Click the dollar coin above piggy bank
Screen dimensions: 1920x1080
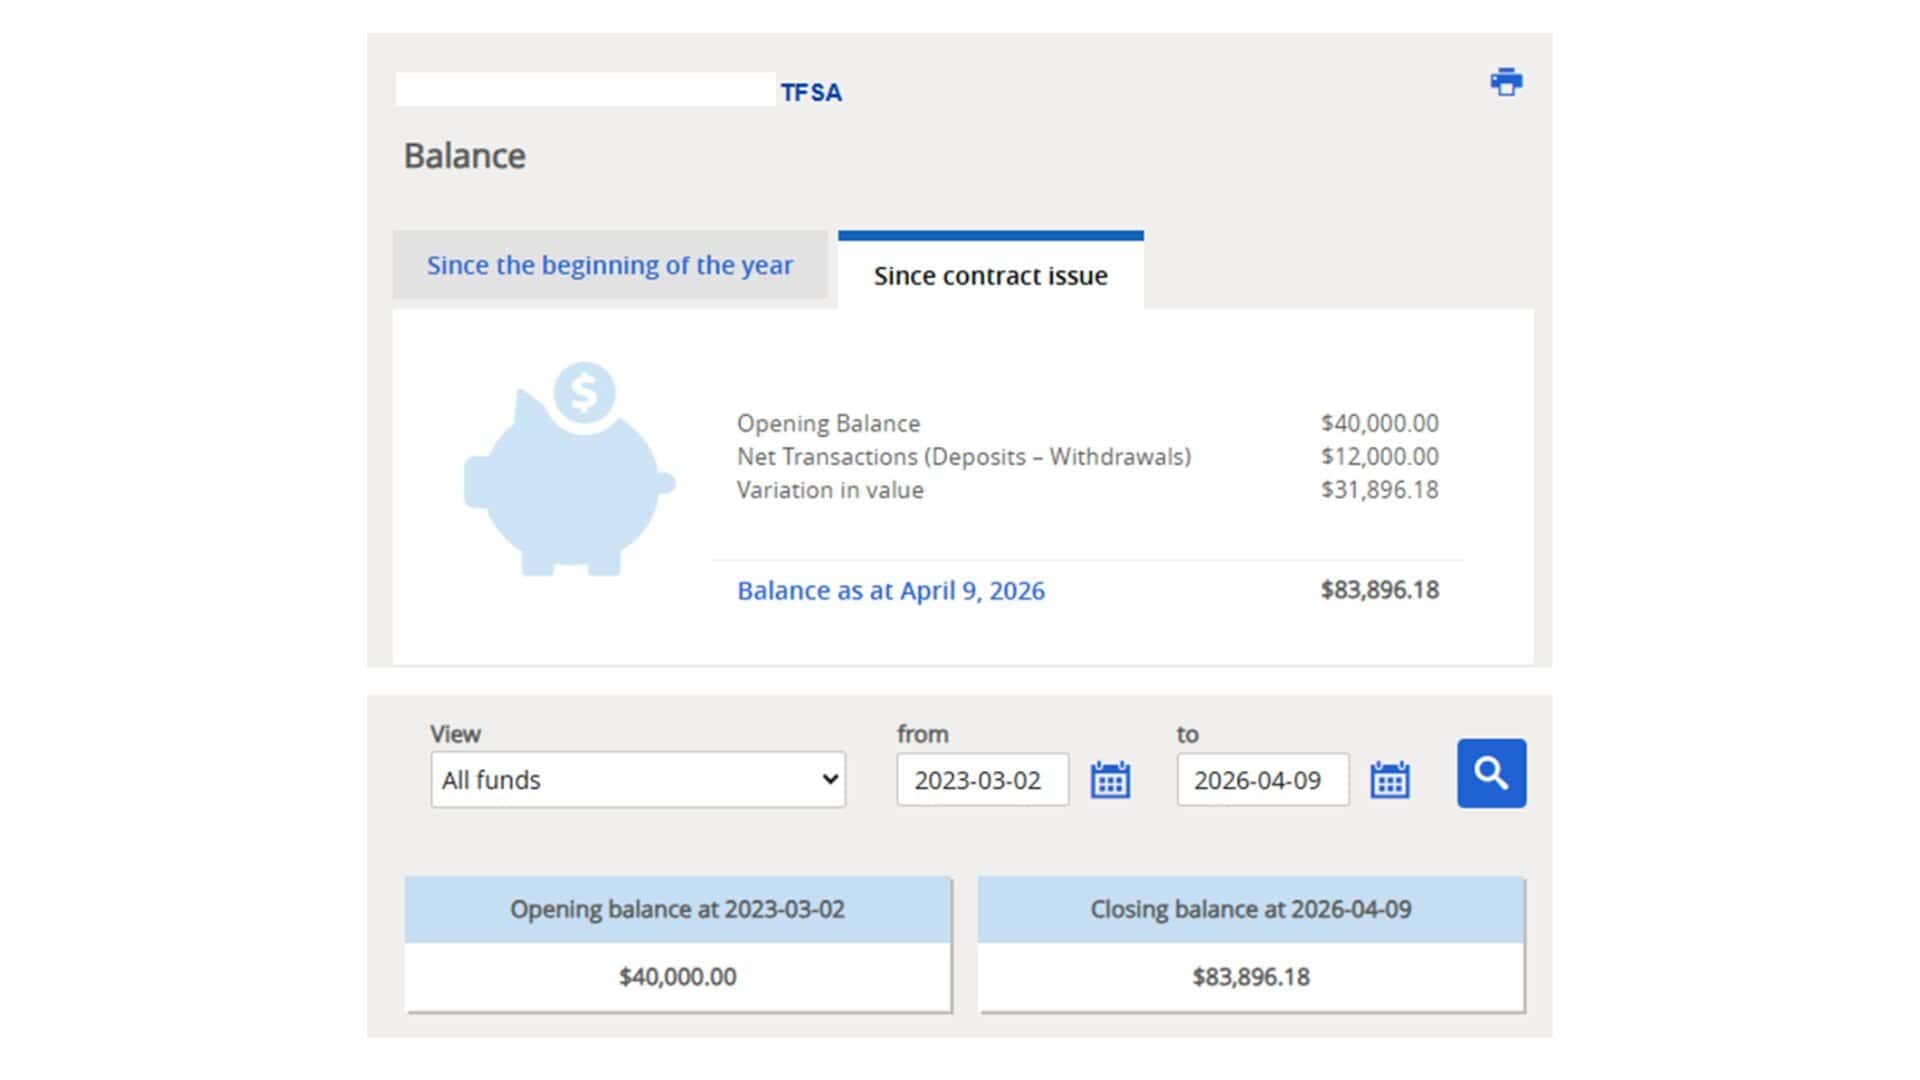[x=584, y=392]
